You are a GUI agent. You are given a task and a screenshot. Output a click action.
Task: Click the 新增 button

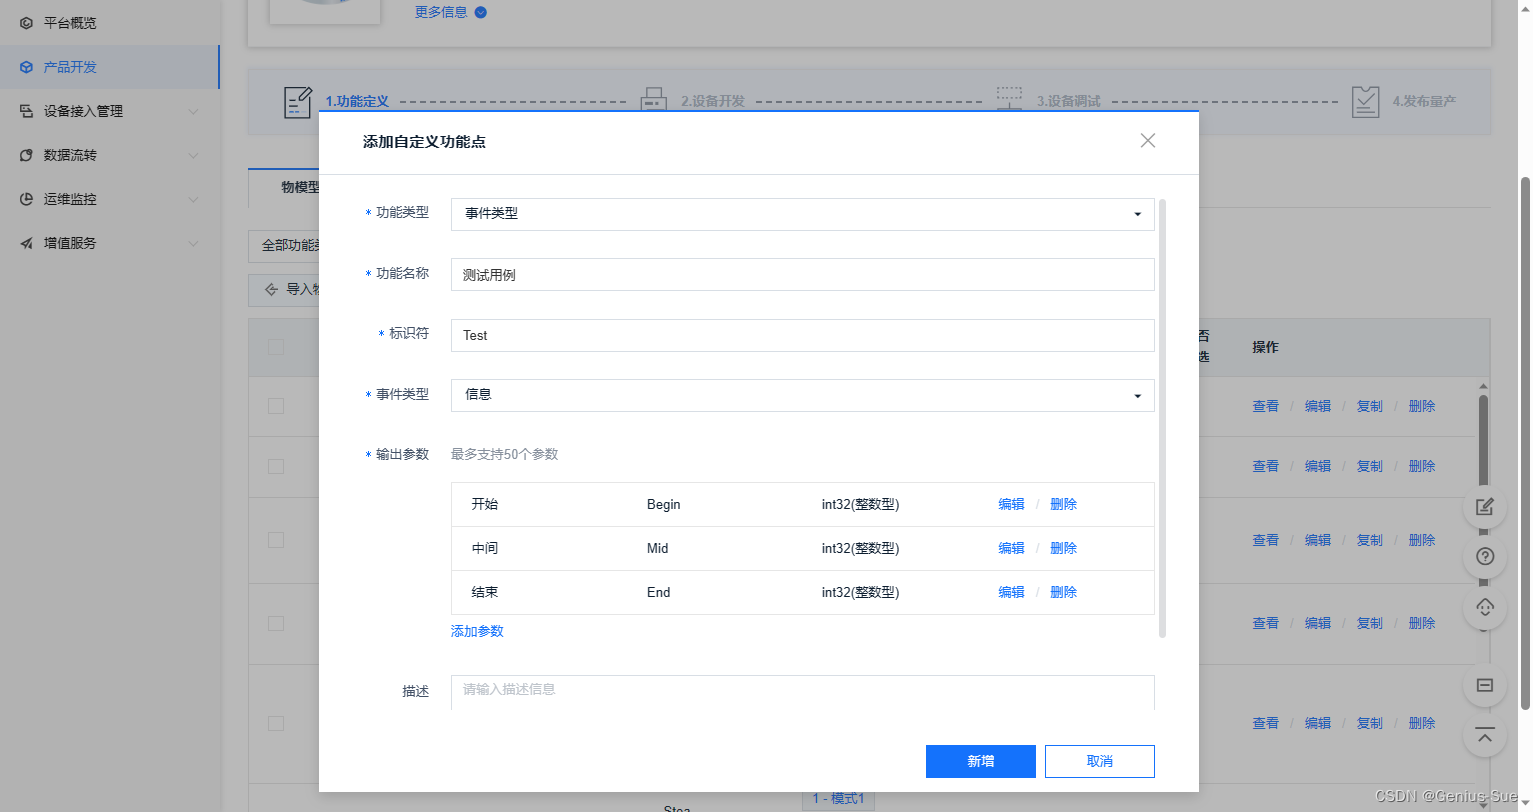[x=981, y=761]
